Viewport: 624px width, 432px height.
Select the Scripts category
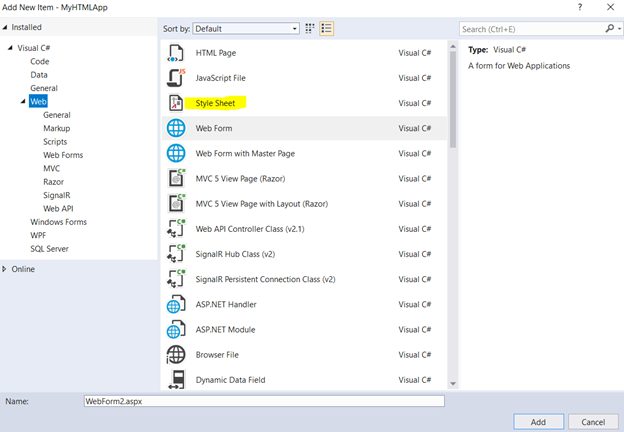coord(55,142)
